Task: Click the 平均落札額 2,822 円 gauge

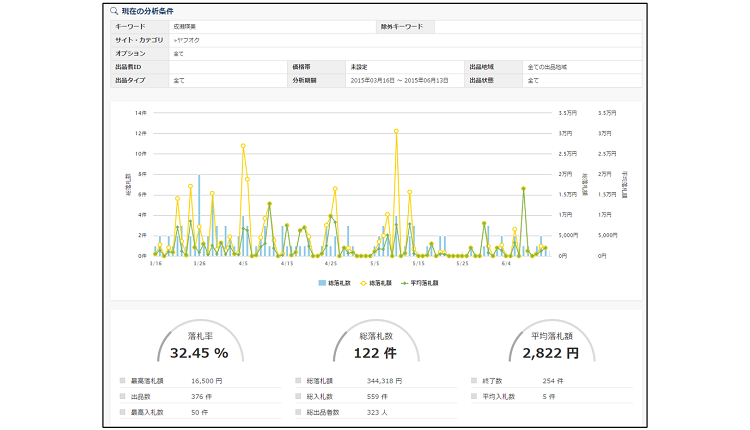Action: tap(552, 346)
